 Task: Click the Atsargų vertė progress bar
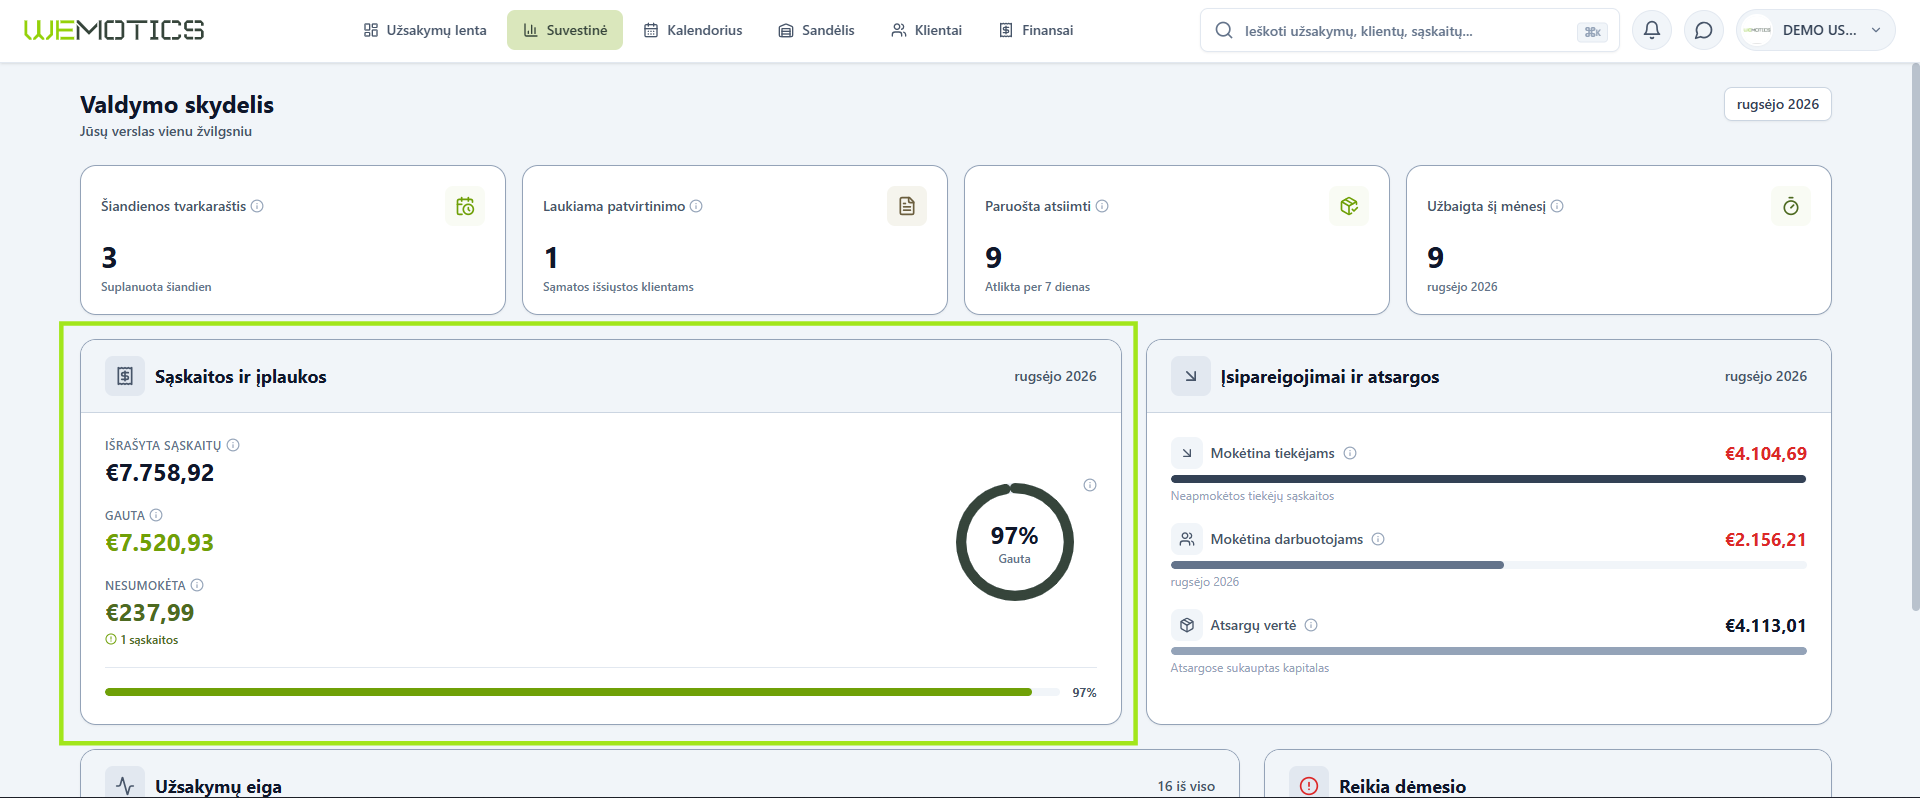point(1489,651)
